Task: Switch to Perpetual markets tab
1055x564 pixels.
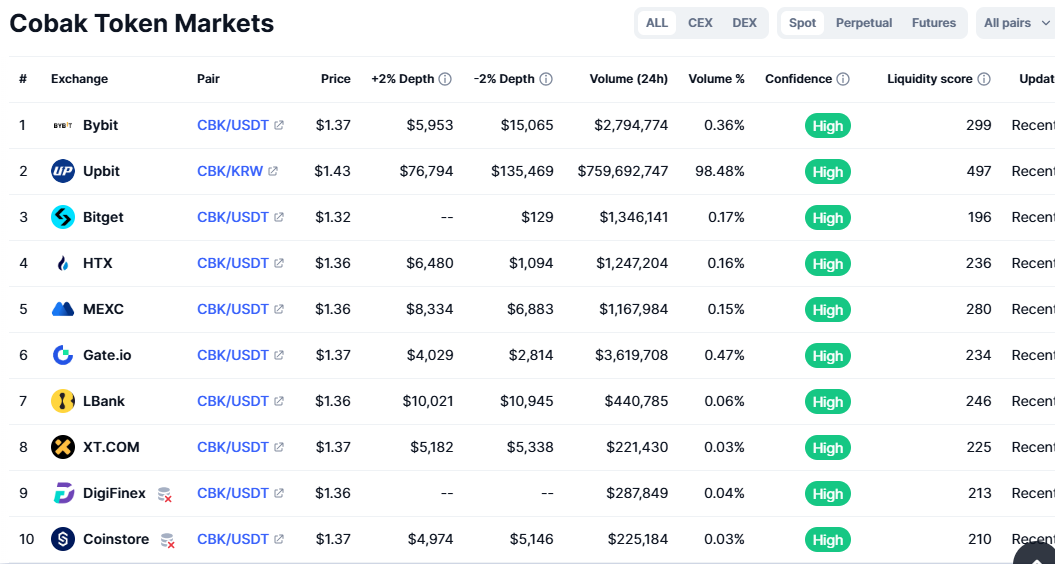Action: coord(864,23)
